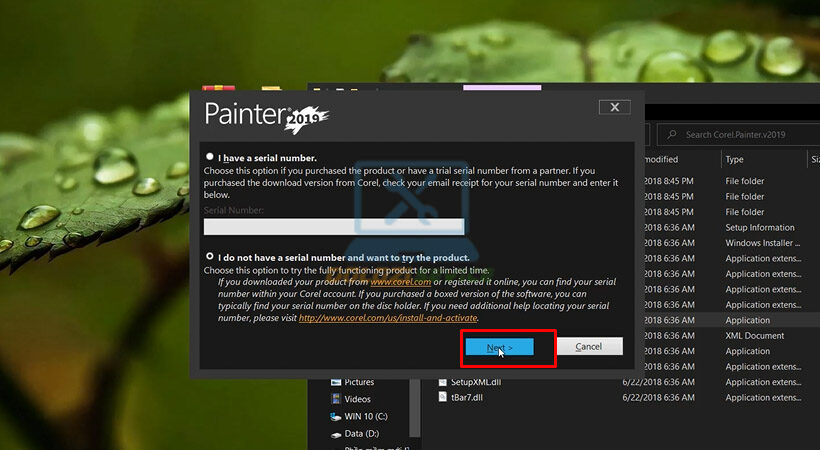Image resolution: width=820 pixels, height=450 pixels.
Task: Select the tBar7.dll file icon
Action: click(443, 397)
